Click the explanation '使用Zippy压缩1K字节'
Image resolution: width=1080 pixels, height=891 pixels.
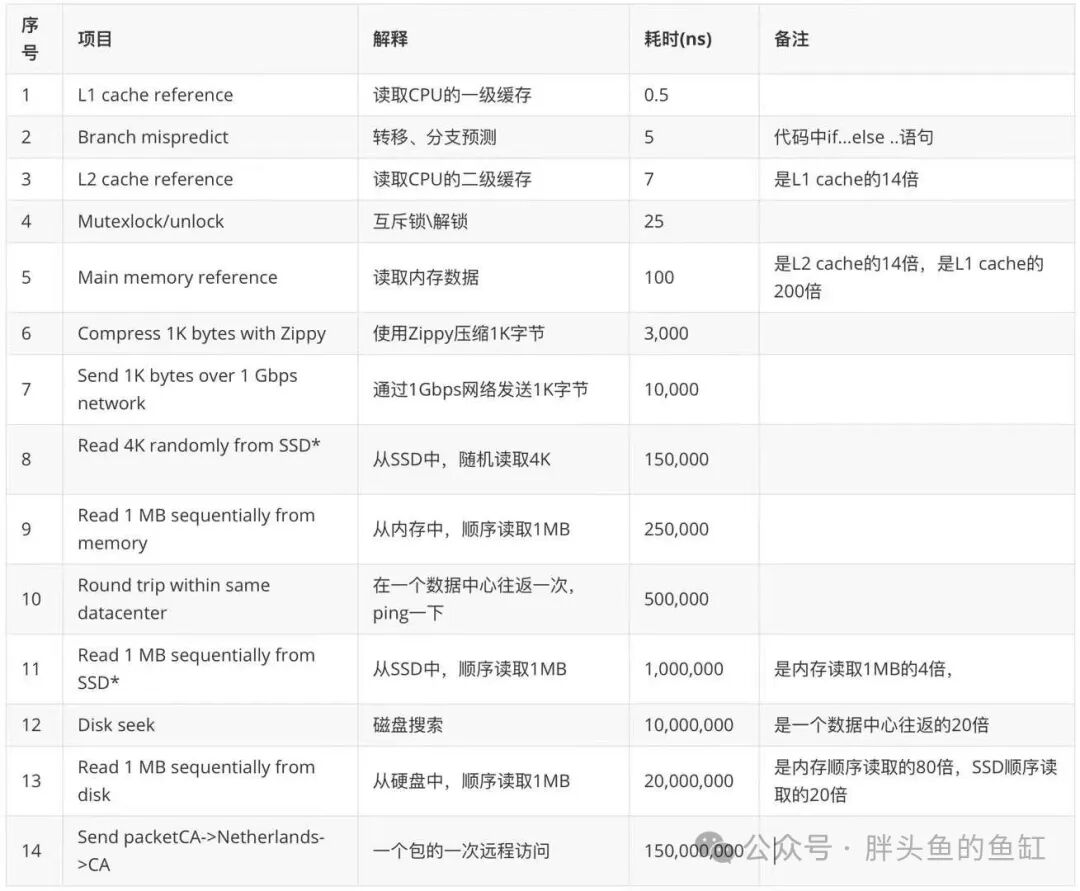pos(459,333)
